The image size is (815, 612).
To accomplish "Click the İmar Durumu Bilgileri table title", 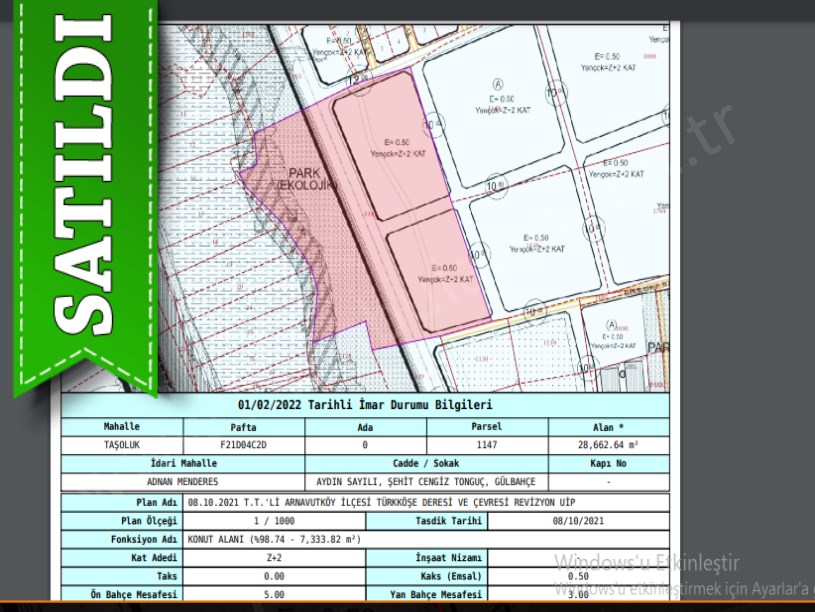I will click(365, 406).
